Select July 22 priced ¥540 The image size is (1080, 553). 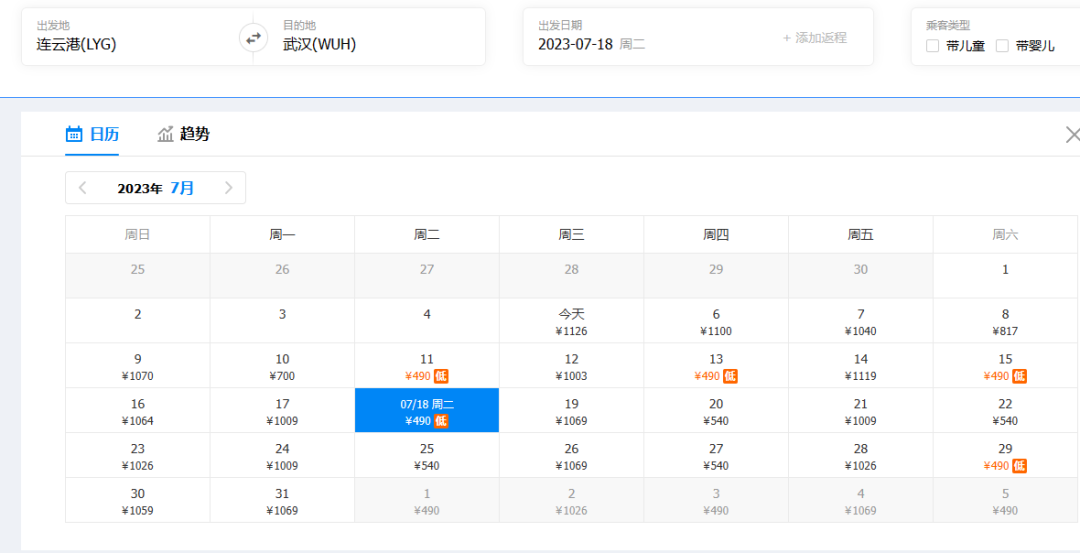click(x=1006, y=410)
